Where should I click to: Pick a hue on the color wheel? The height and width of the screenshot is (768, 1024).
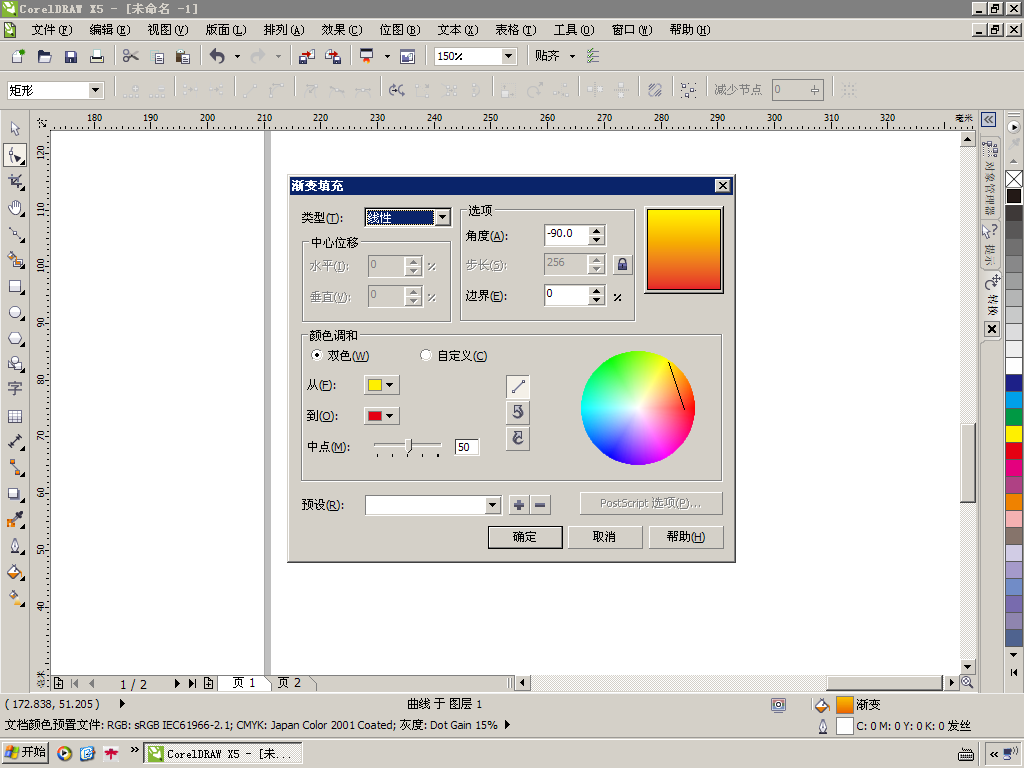(637, 408)
